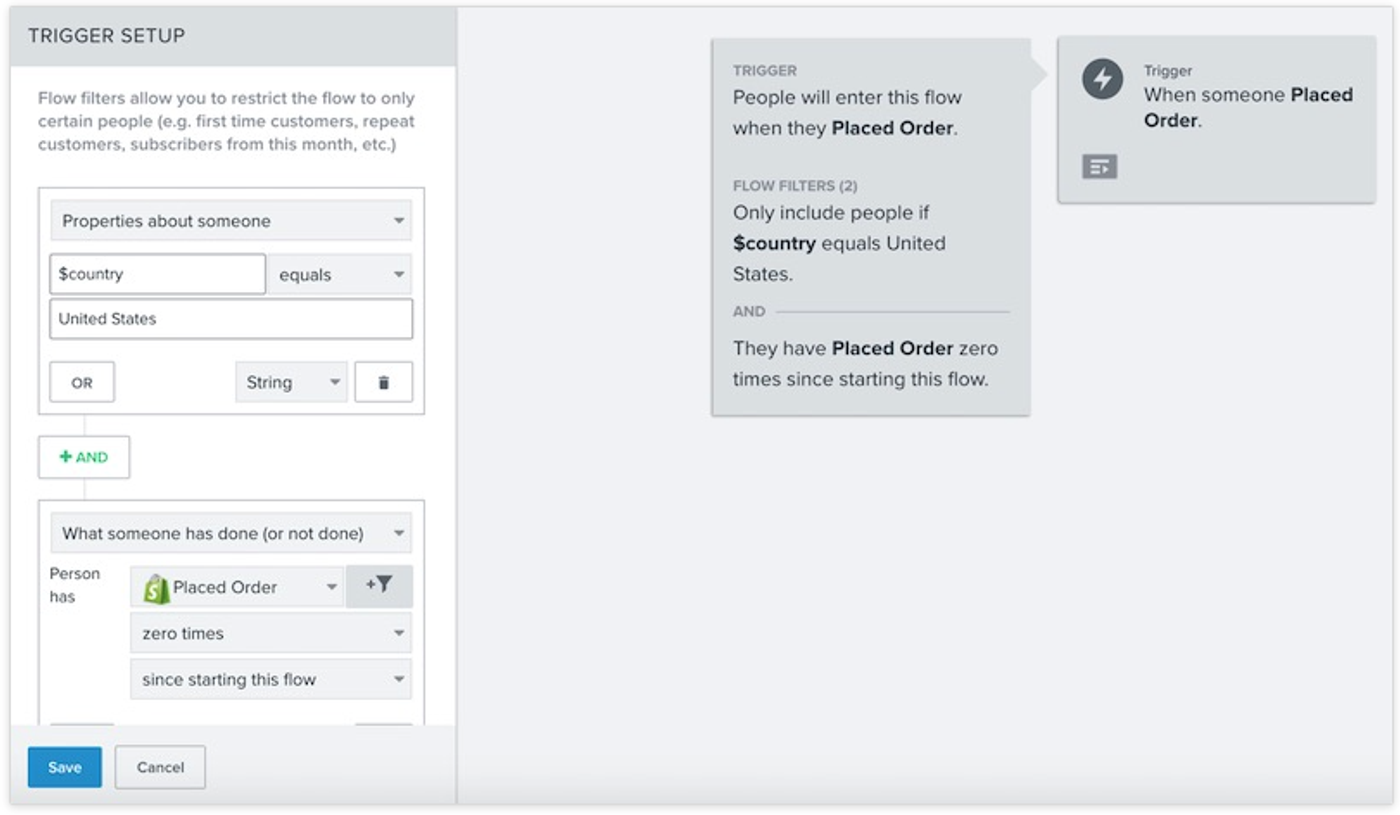
Task: Click the 'Person has' label
Action: 75,585
